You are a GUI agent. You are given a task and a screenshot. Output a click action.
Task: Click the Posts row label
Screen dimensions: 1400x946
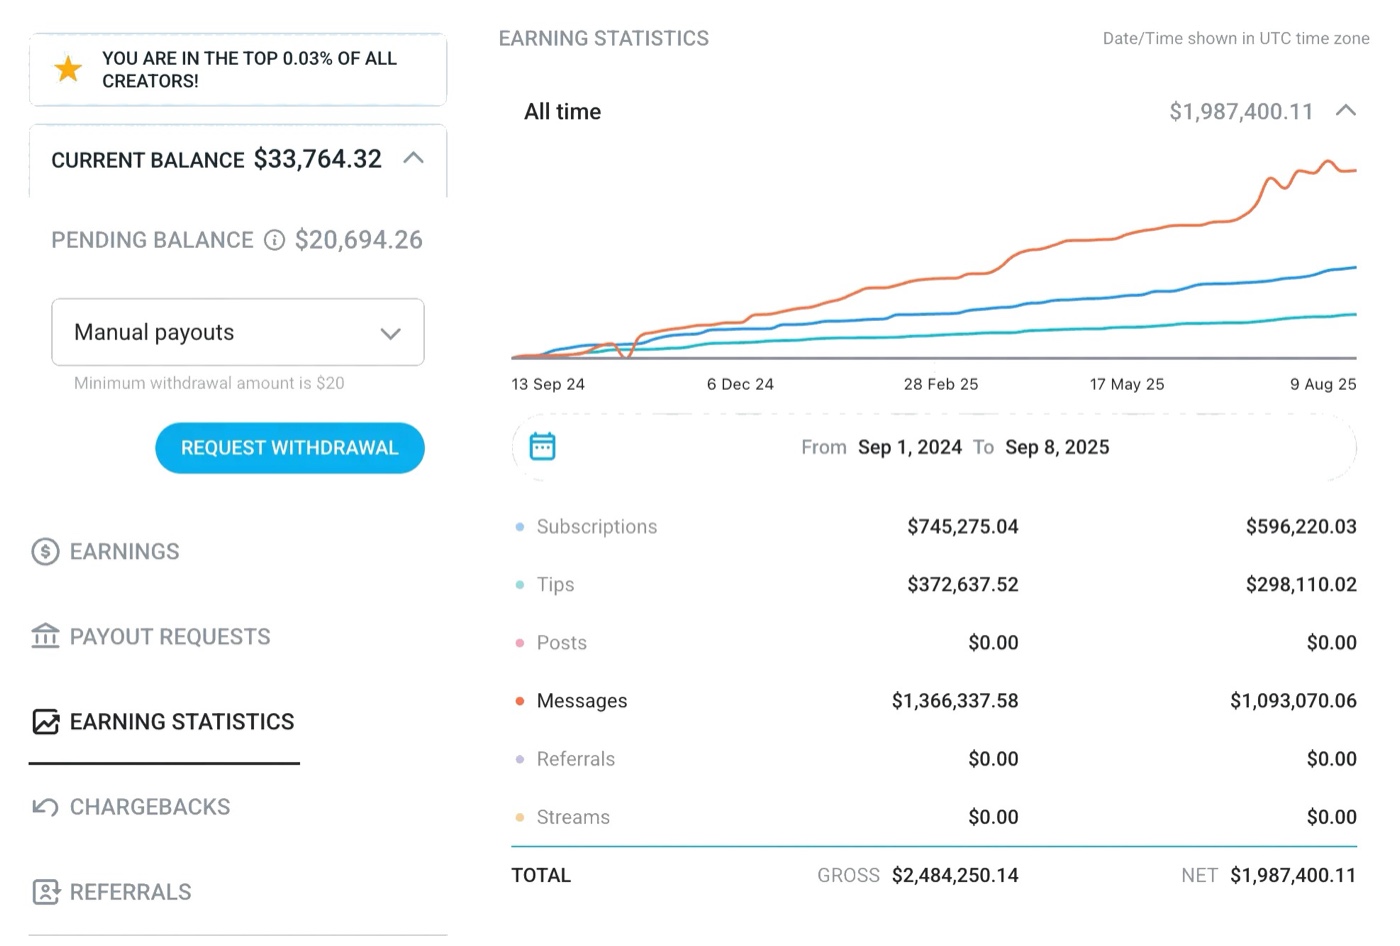(561, 643)
